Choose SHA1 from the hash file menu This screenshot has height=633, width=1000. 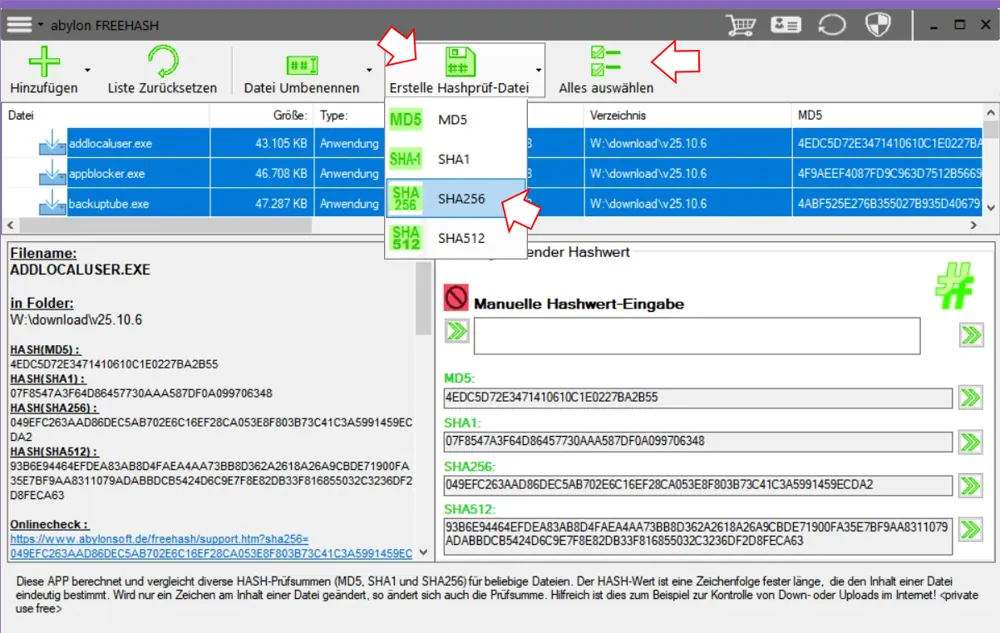(x=456, y=159)
